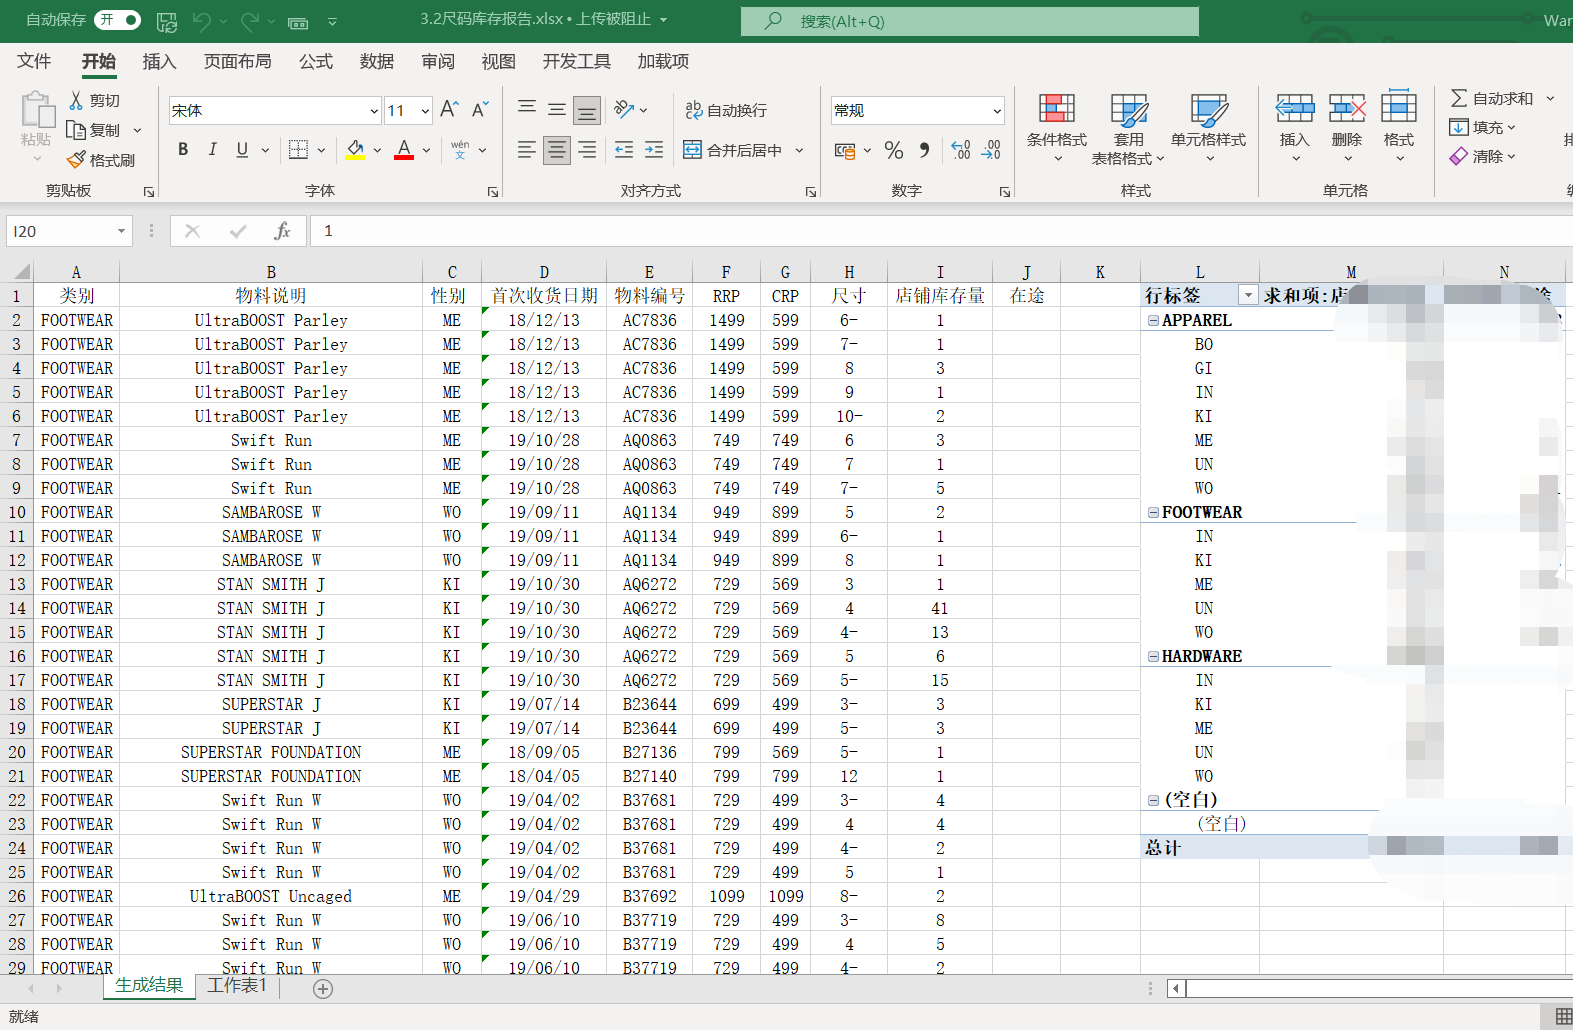Screen dimensions: 1573x1030
Task: Open the number format dropdown 常规
Action: [997, 111]
